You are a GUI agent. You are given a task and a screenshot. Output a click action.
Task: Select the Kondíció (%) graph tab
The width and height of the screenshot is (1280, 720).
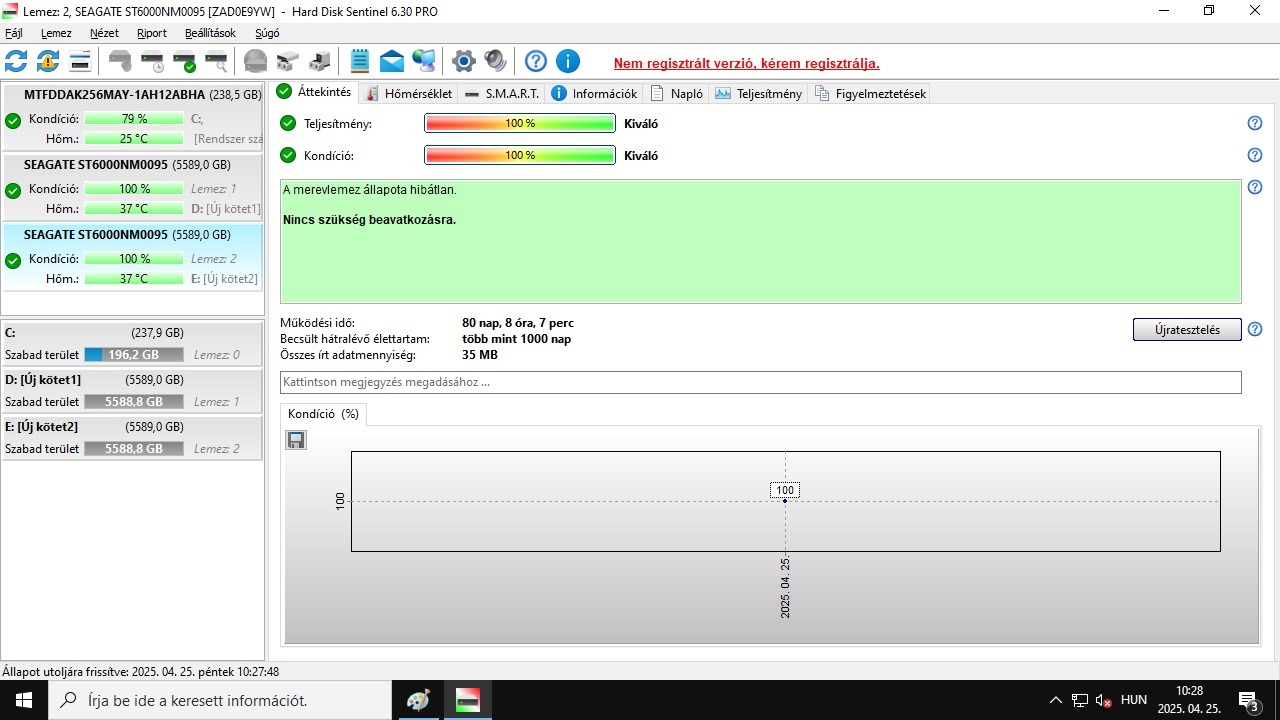click(323, 414)
